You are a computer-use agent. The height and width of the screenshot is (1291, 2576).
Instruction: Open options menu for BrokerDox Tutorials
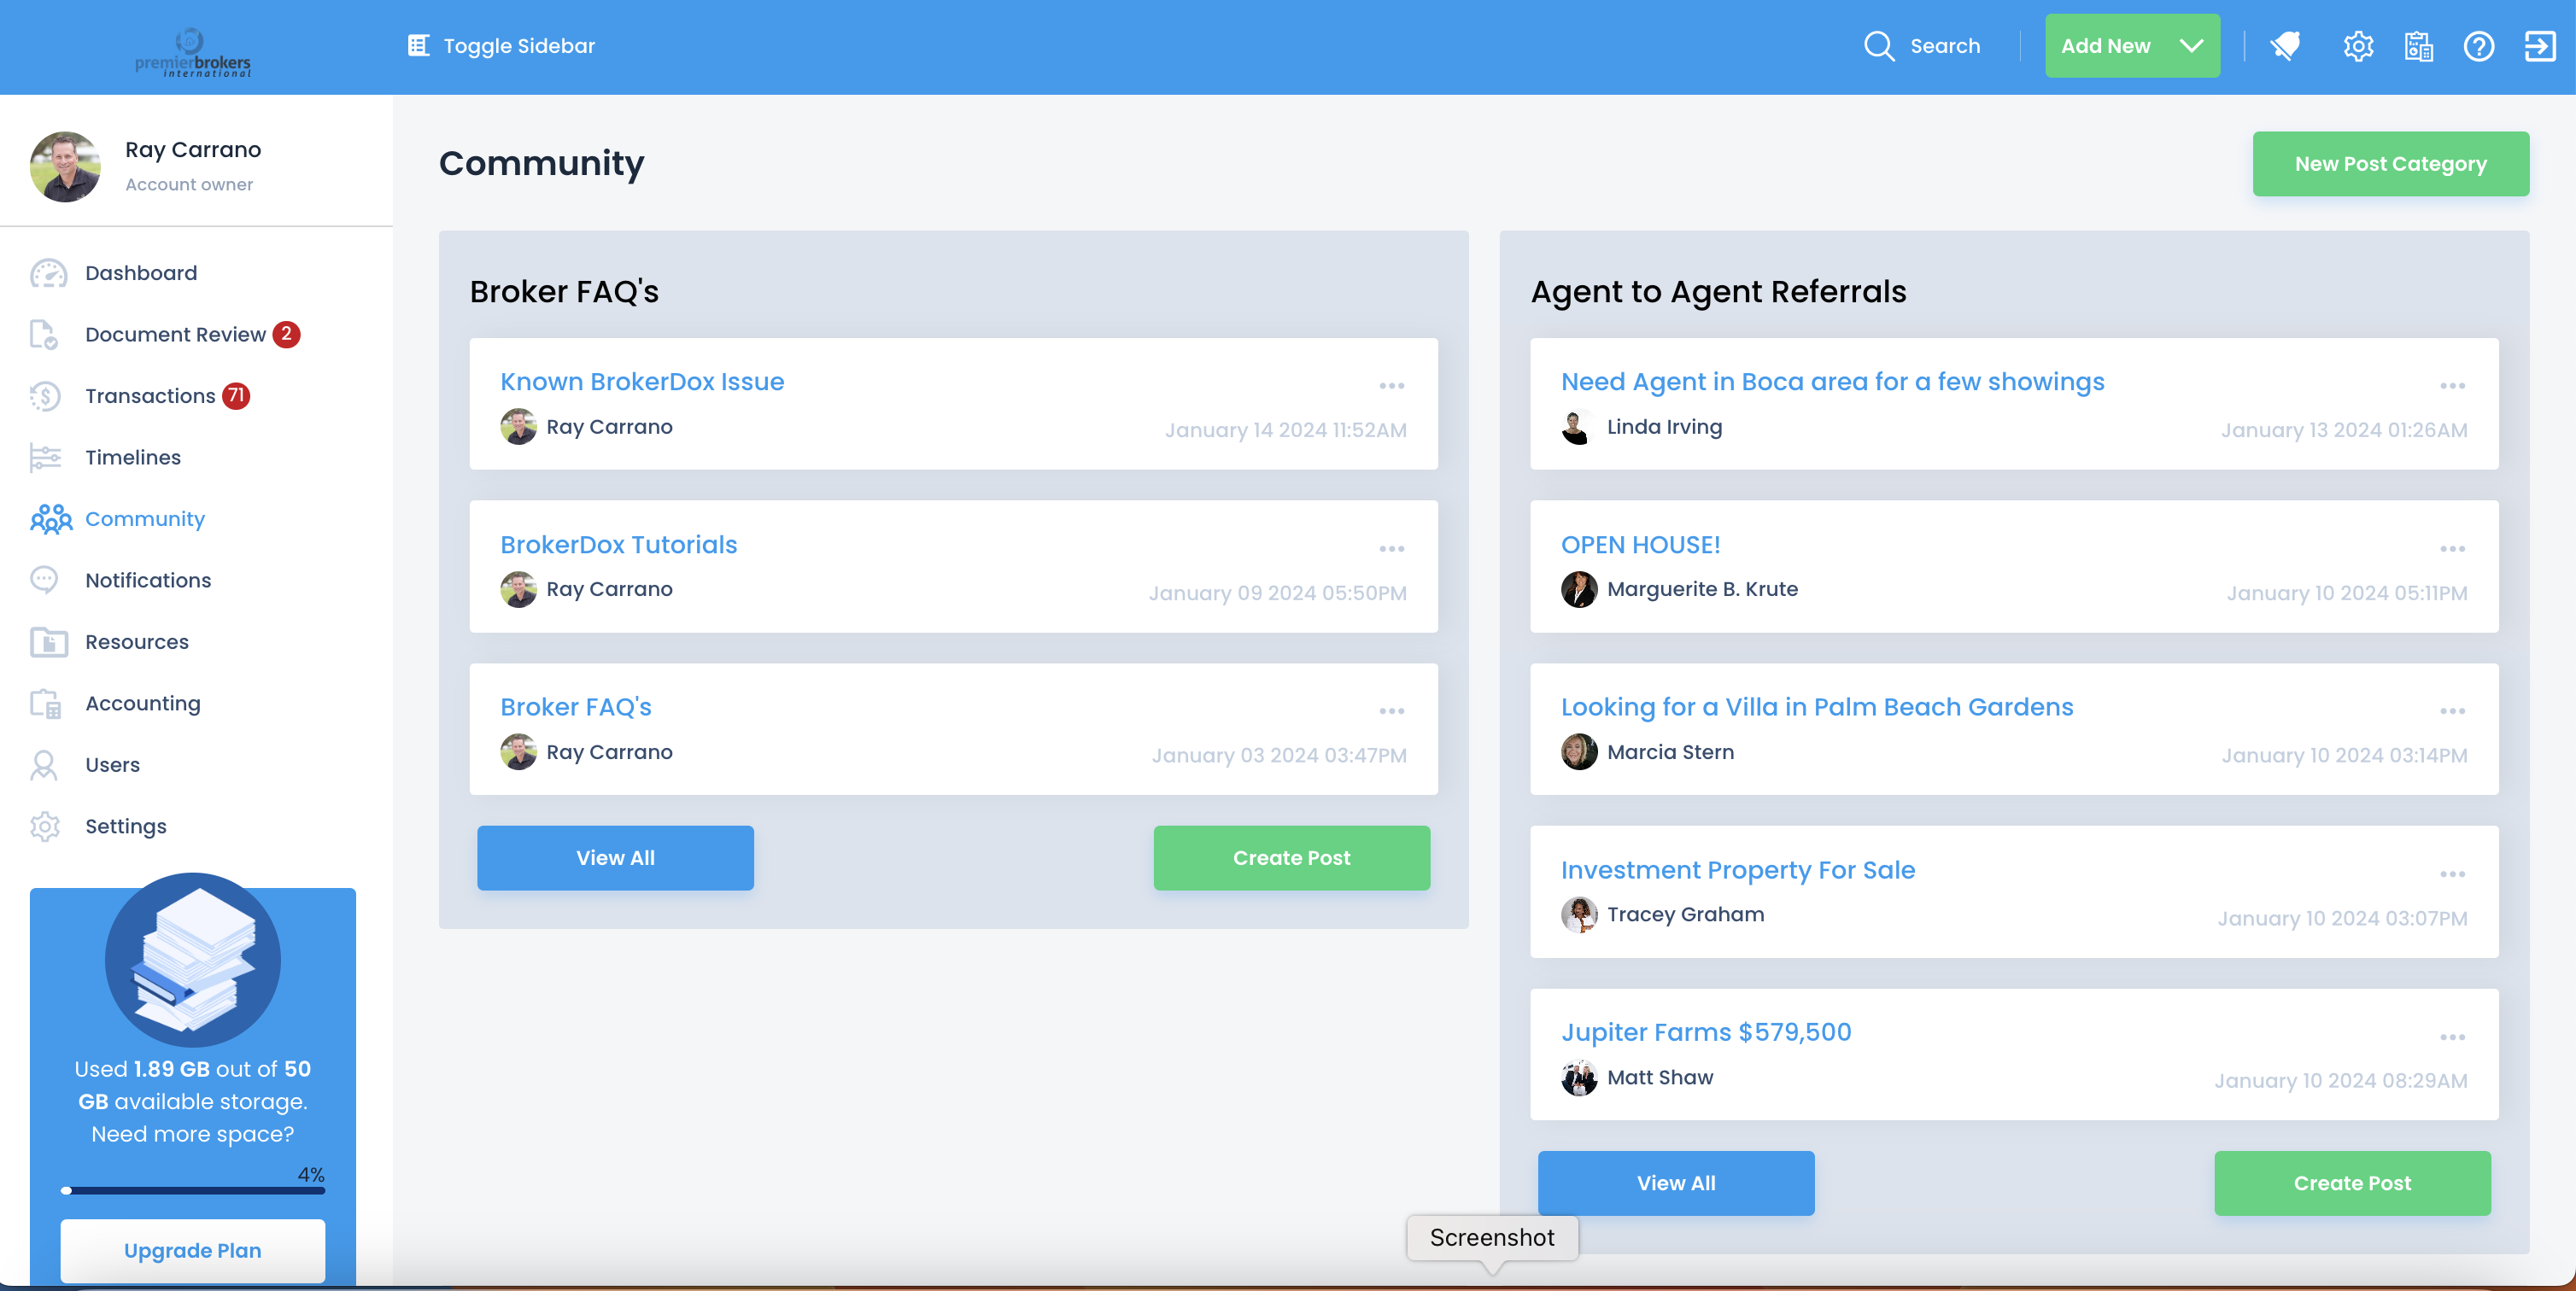point(1392,549)
